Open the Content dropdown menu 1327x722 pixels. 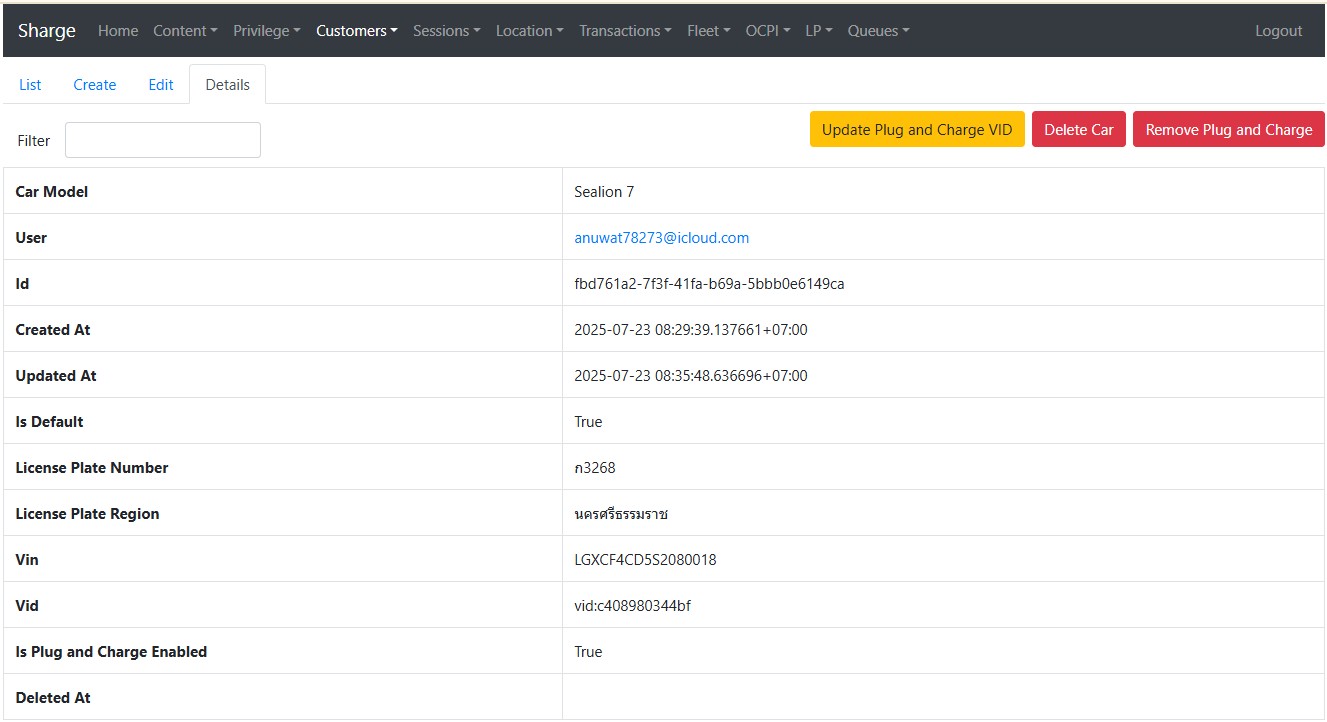pos(185,31)
